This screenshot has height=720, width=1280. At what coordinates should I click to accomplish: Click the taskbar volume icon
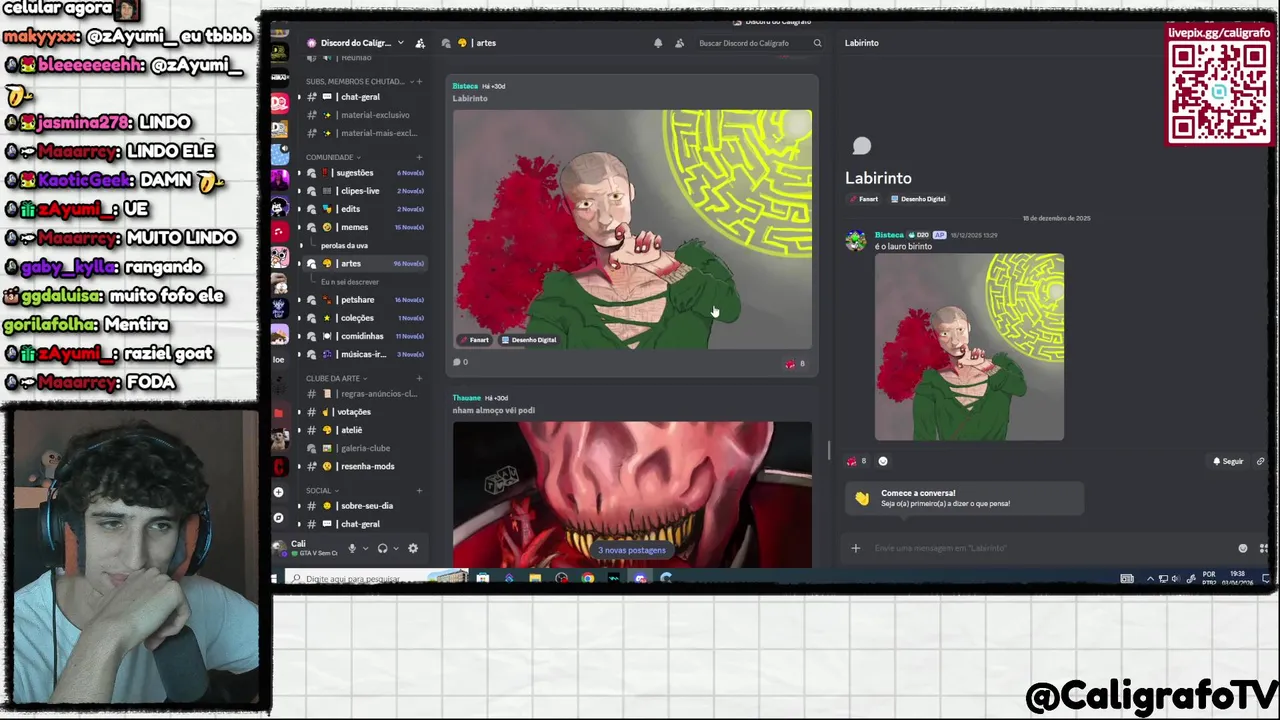pyautogui.click(x=1175, y=578)
